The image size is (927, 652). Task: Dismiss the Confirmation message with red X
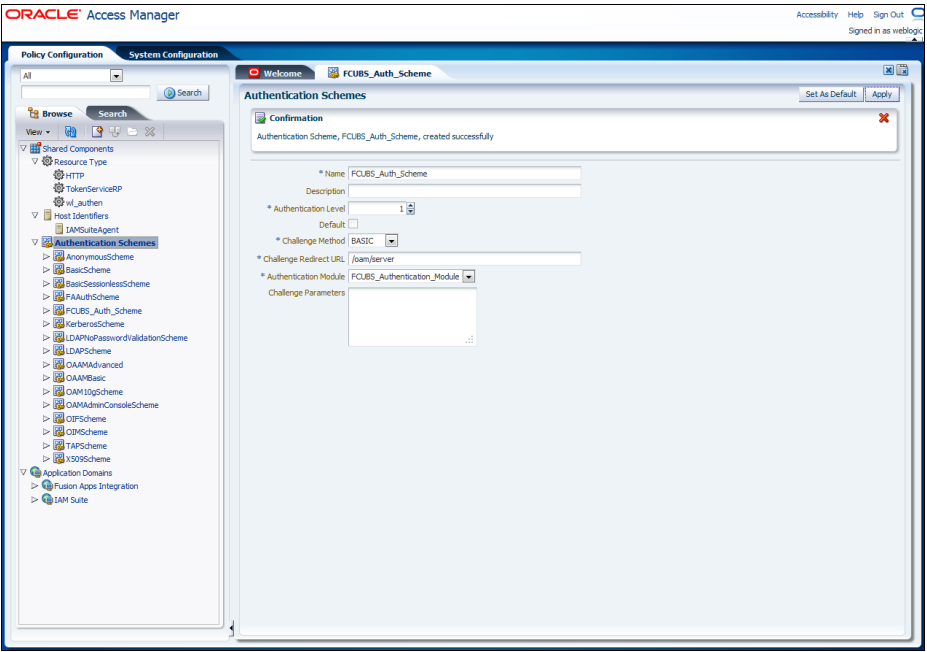coord(884,118)
